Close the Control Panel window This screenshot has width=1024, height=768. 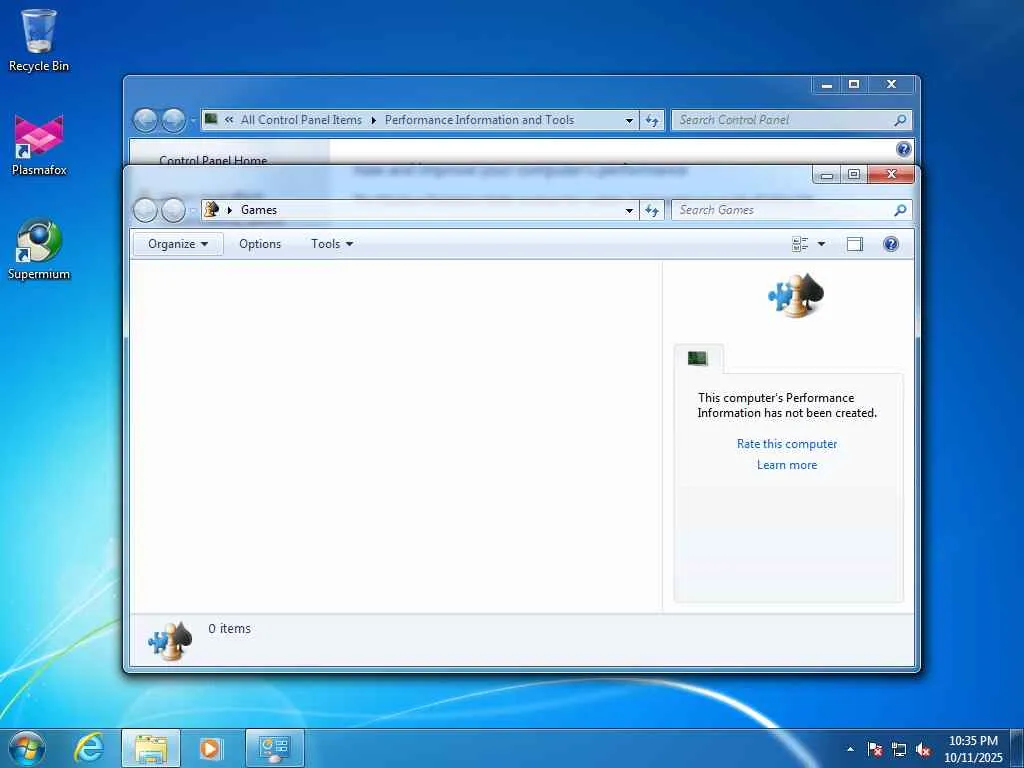pyautogui.click(x=891, y=84)
